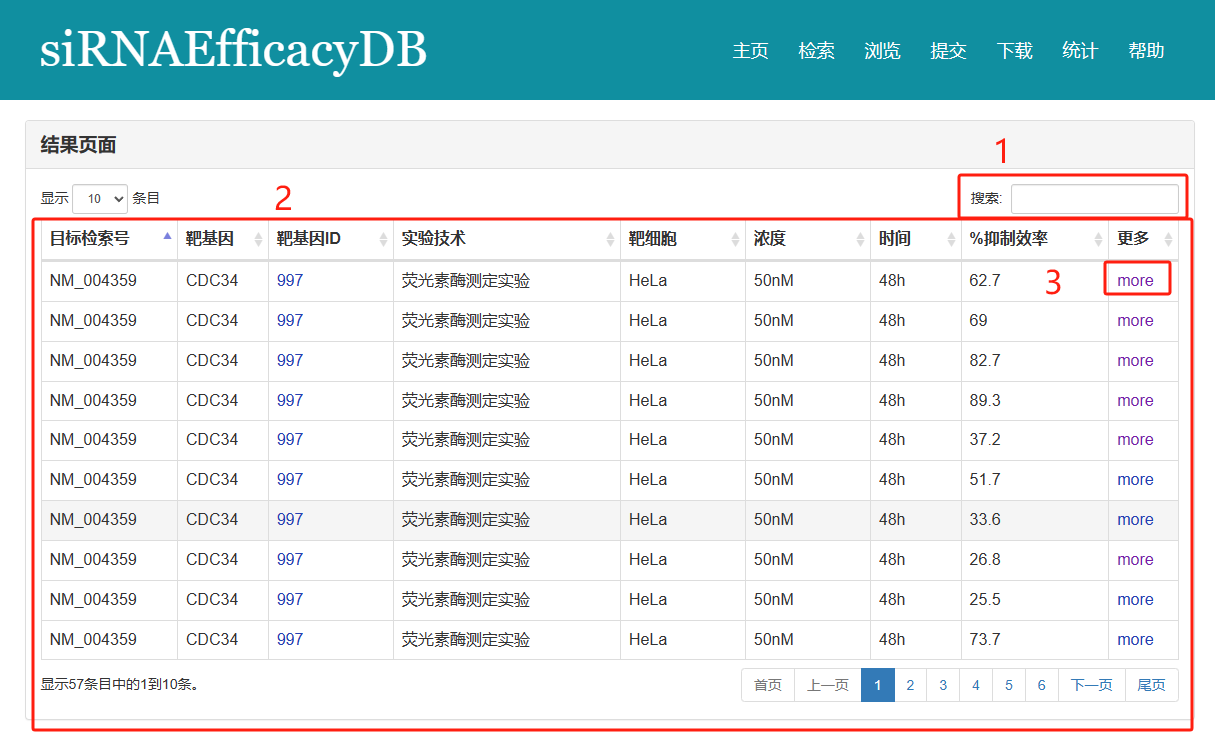Select pagination page 3
Image resolution: width=1215 pixels, height=749 pixels.
(943, 685)
